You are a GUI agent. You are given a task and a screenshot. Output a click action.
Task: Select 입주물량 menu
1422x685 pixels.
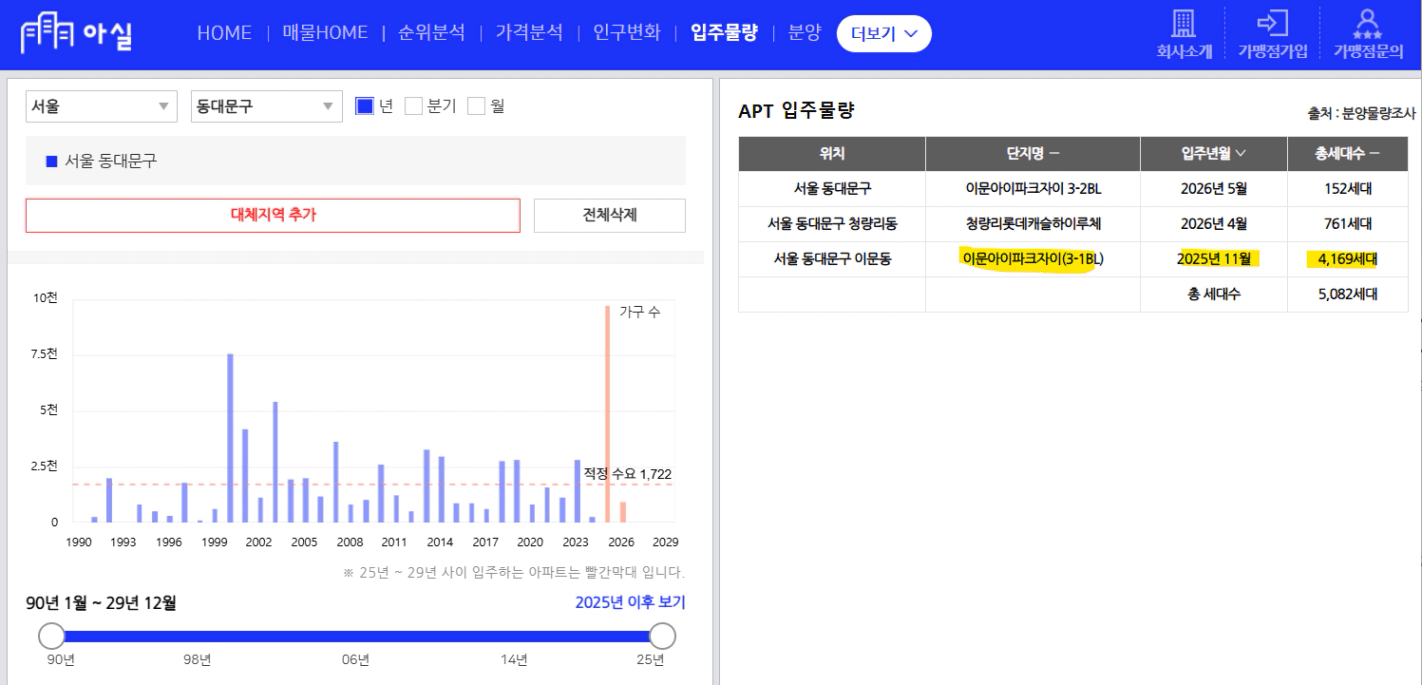[724, 33]
